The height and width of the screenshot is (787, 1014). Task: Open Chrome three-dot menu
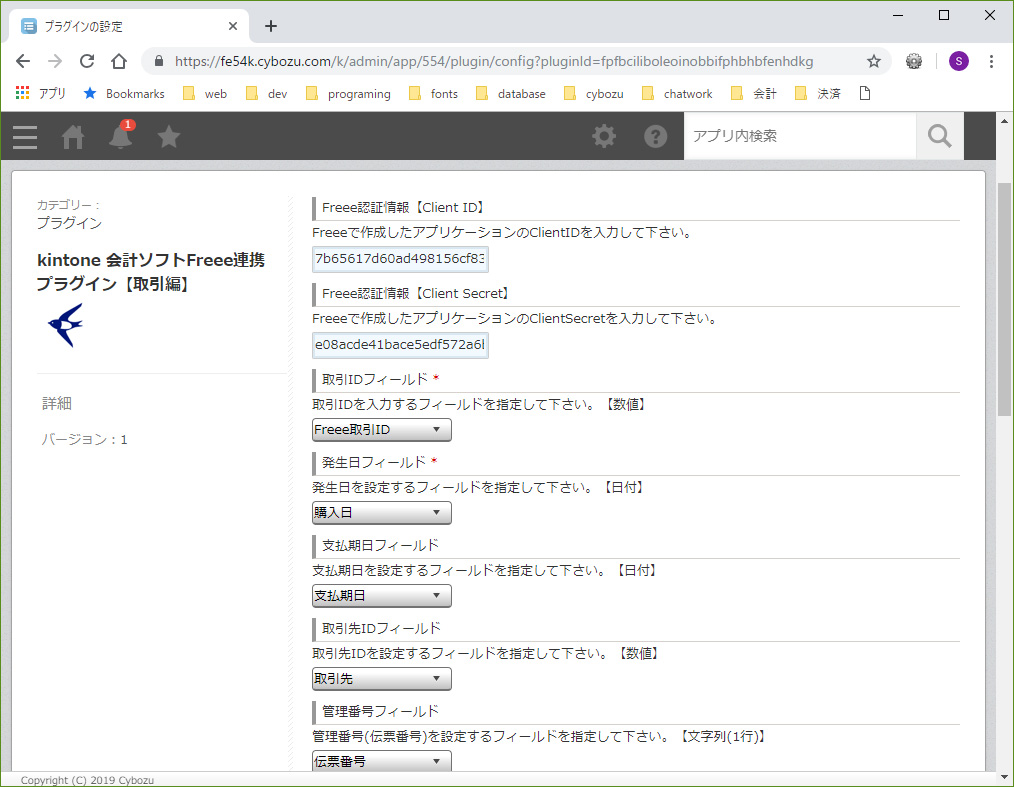pyautogui.click(x=991, y=61)
